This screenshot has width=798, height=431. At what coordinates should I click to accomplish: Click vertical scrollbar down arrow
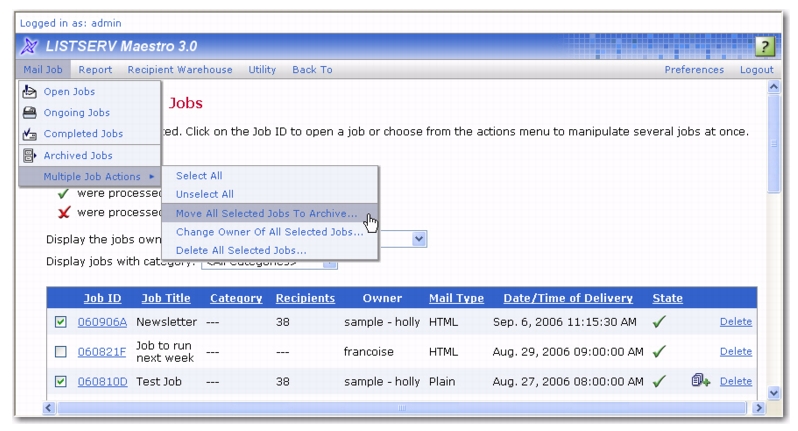(x=774, y=392)
